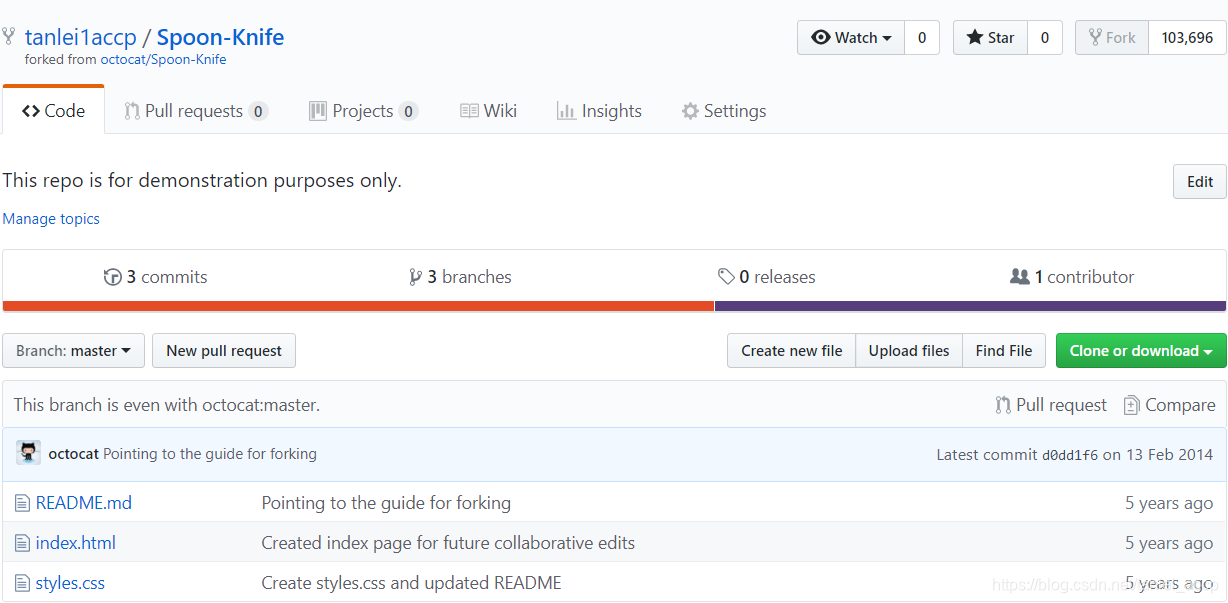View 0 releases page
The height and width of the screenshot is (603, 1228).
coord(766,277)
